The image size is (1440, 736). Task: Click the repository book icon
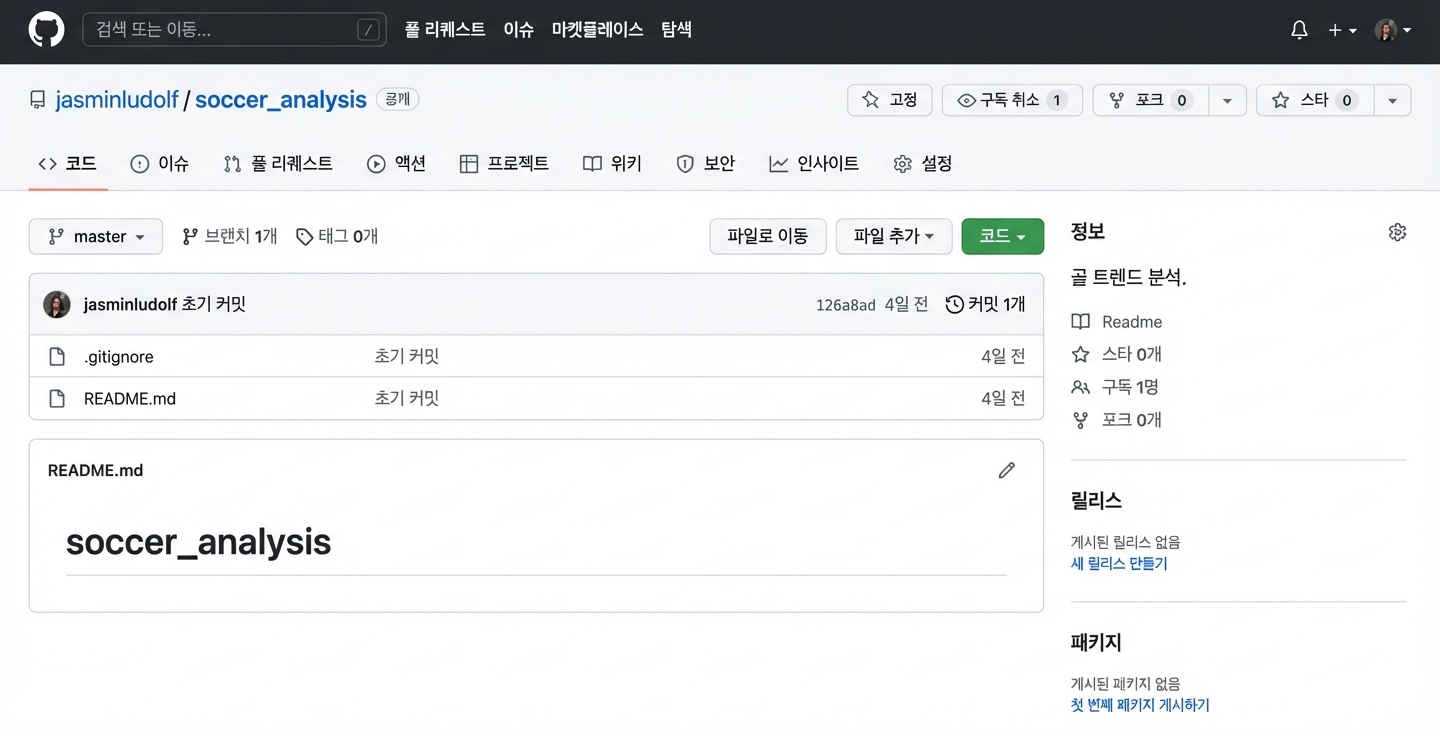click(38, 100)
